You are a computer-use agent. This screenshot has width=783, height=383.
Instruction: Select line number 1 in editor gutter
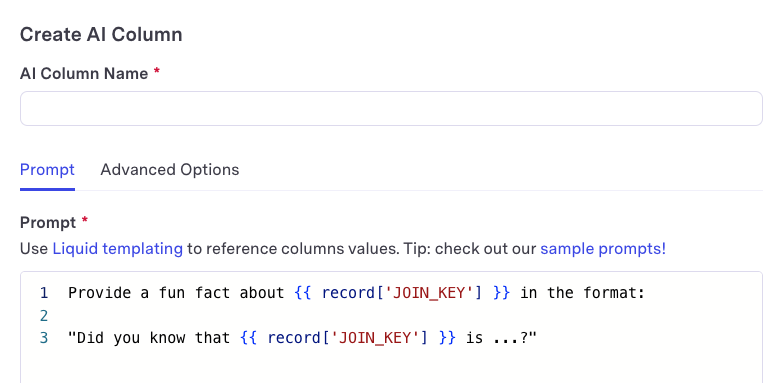click(x=44, y=293)
